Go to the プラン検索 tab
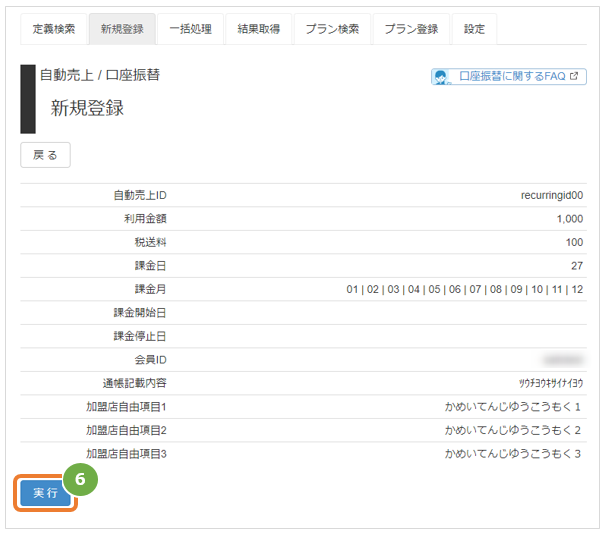Image resolution: width=614 pixels, height=539 pixels. [x=332, y=29]
